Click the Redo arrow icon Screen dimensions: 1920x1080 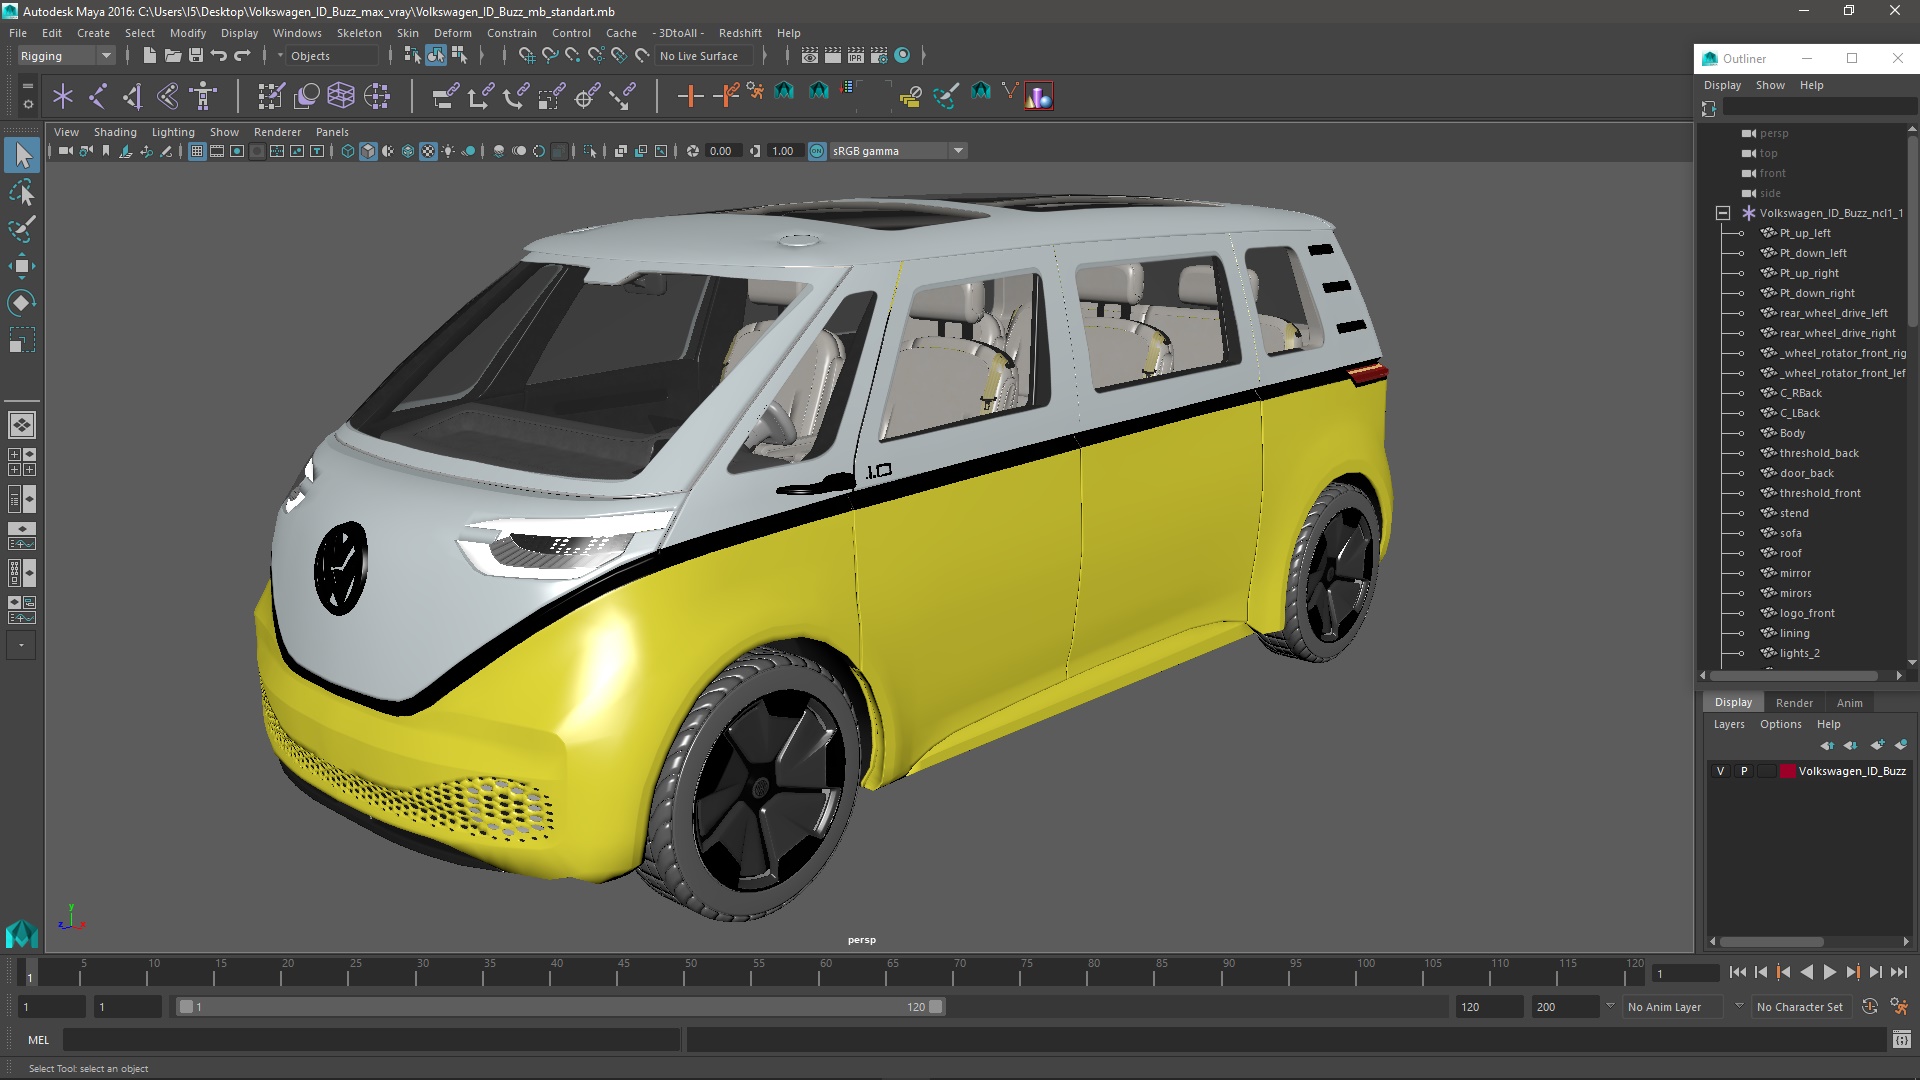click(242, 56)
